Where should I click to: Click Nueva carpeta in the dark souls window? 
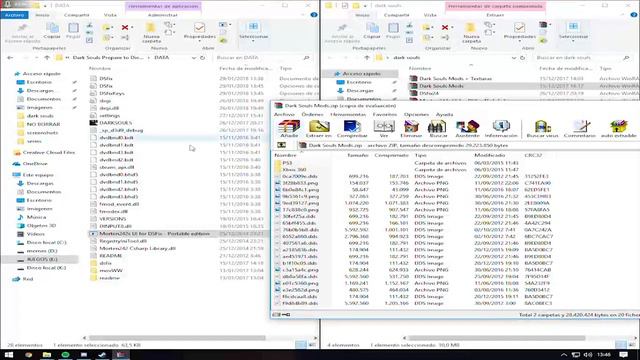pyautogui.click(x=471, y=32)
